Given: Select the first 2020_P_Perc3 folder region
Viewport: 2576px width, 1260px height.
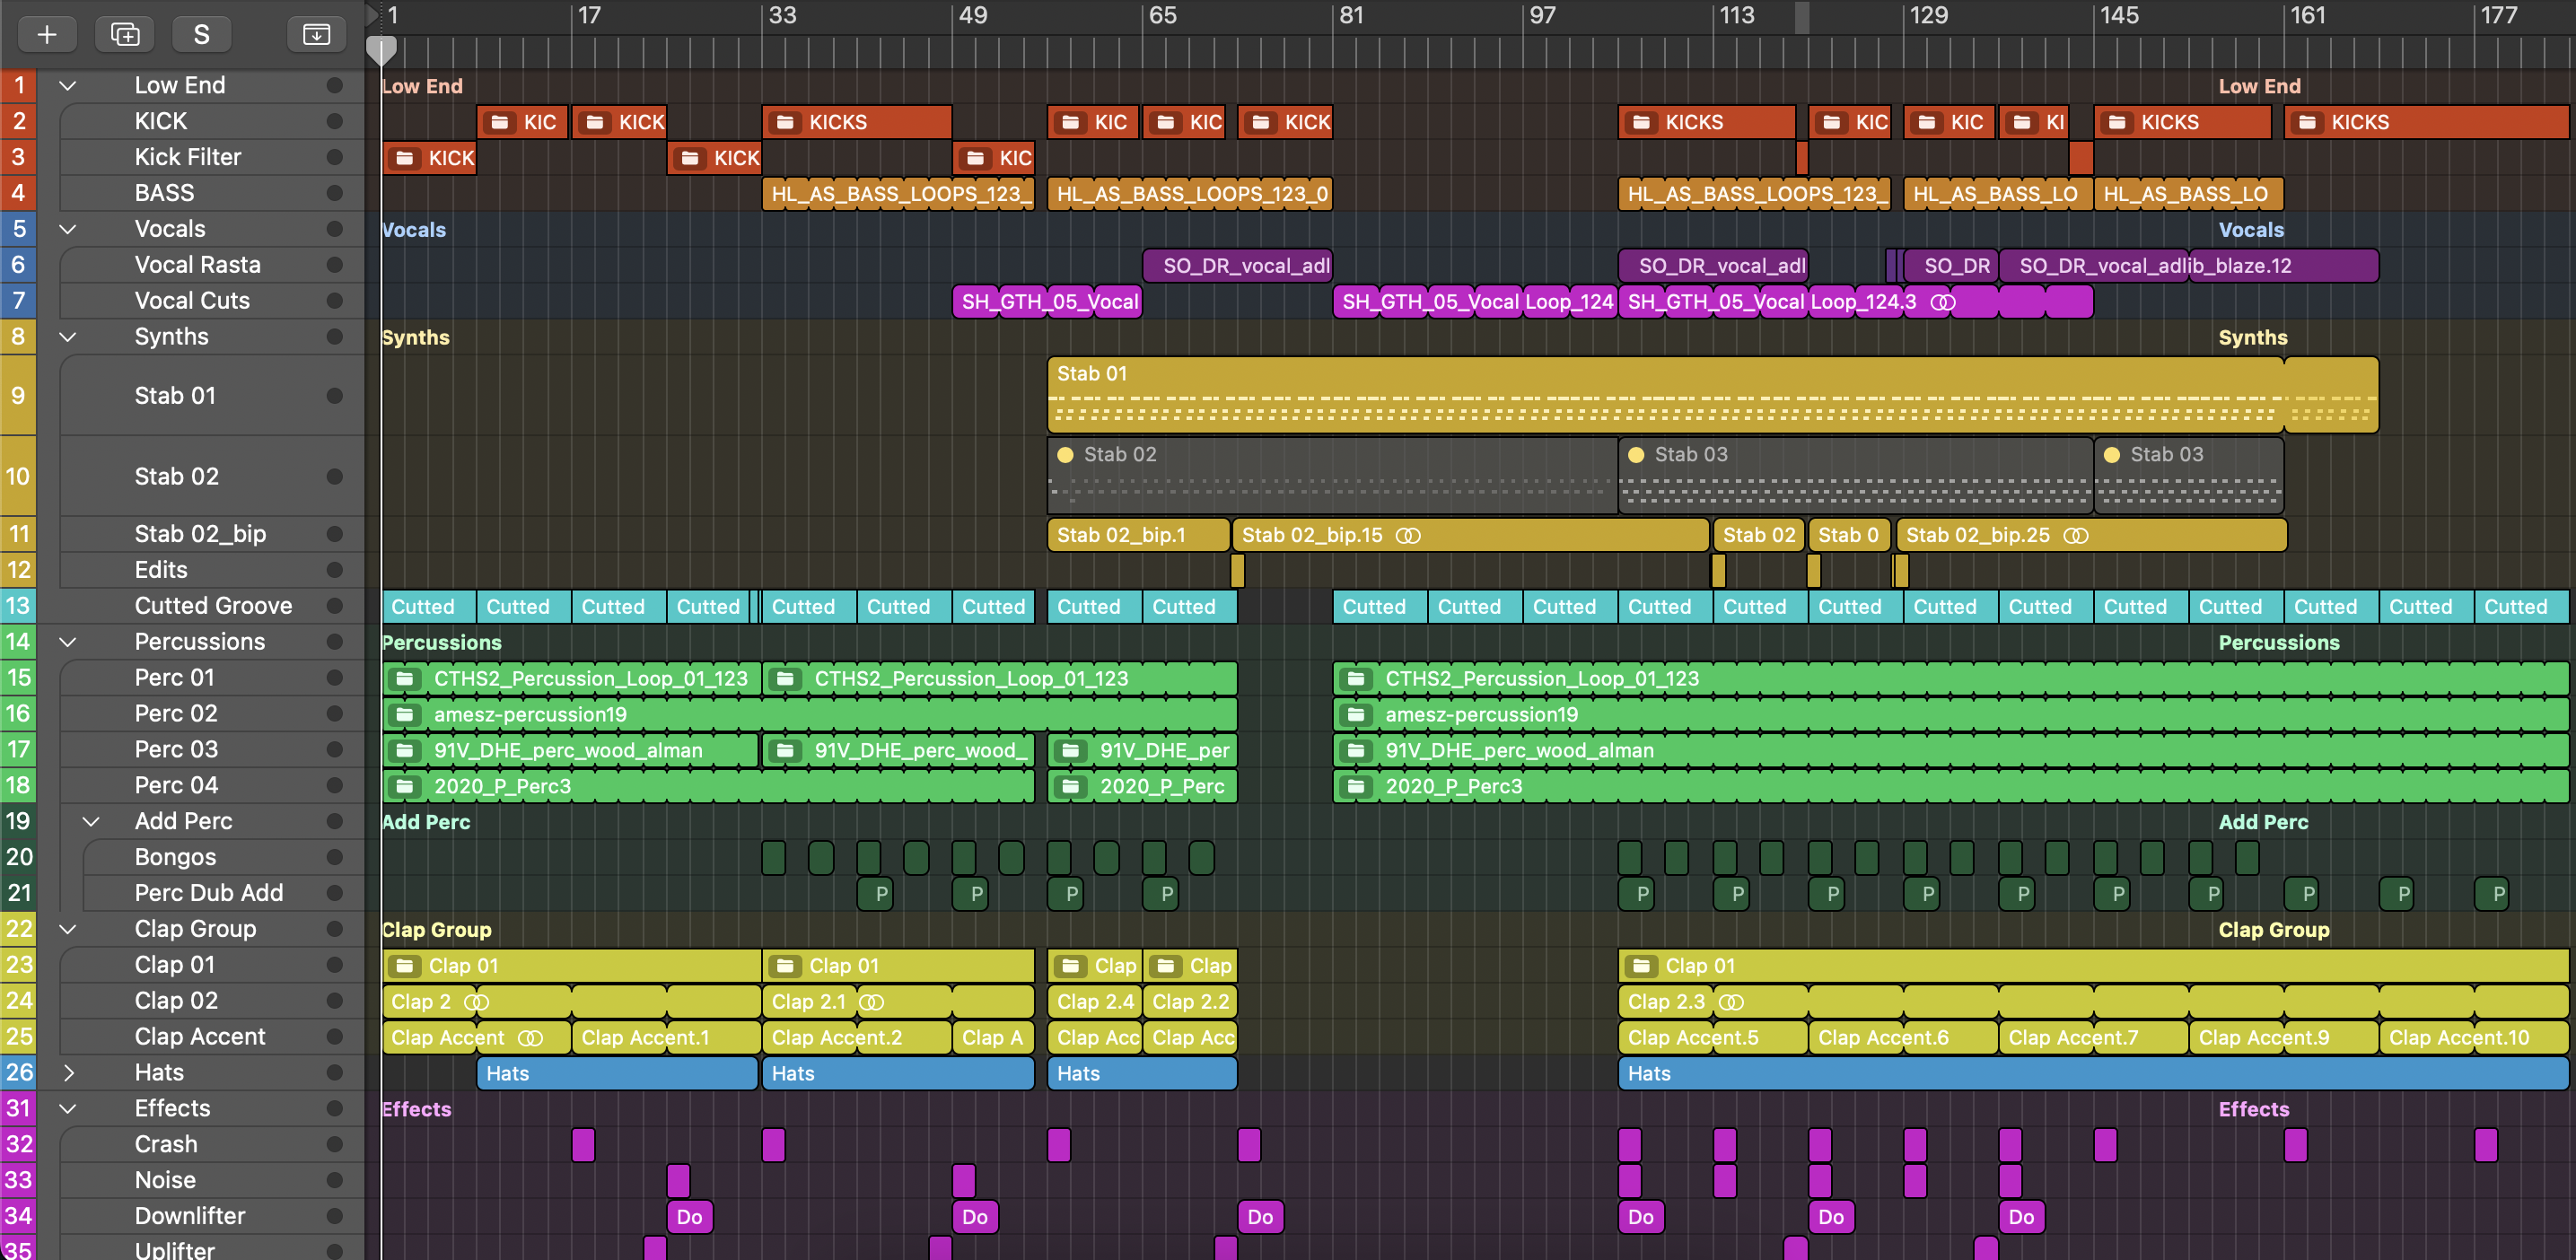Looking at the screenshot, I should click(708, 787).
